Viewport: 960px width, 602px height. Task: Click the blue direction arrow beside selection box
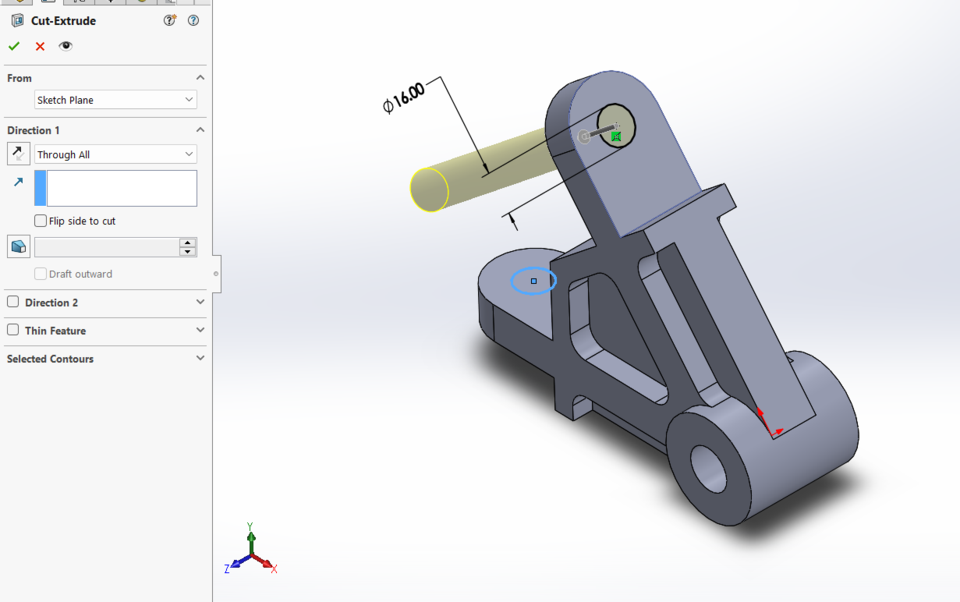[17, 181]
